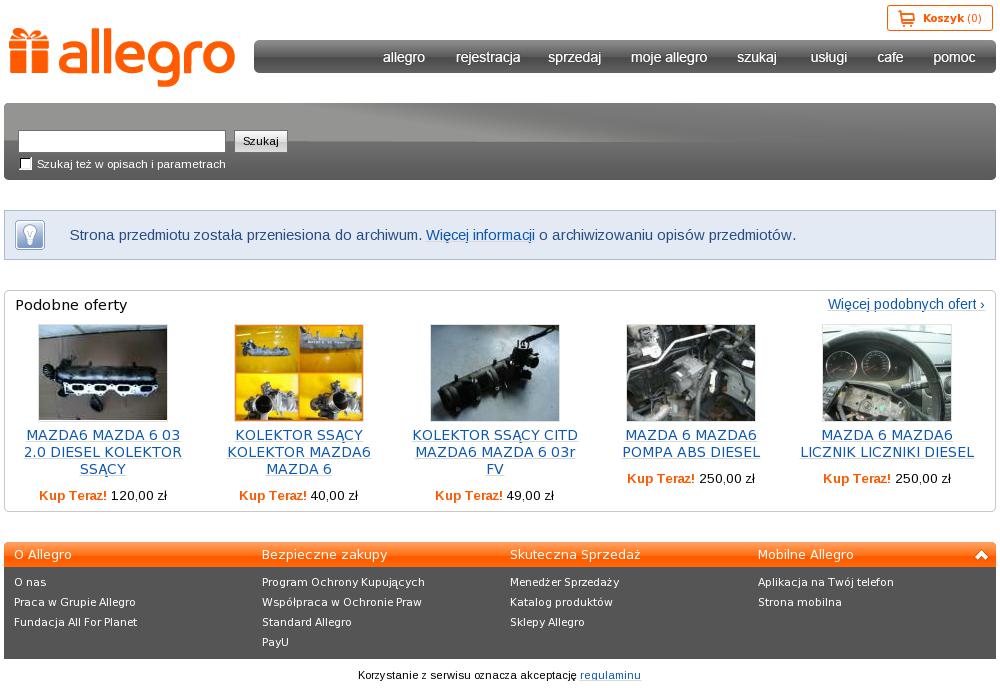Open 'MAZDA 6 MAZDA6 POMPA ABS DIESEL' link
This screenshot has width=1000, height=695.
click(x=691, y=444)
